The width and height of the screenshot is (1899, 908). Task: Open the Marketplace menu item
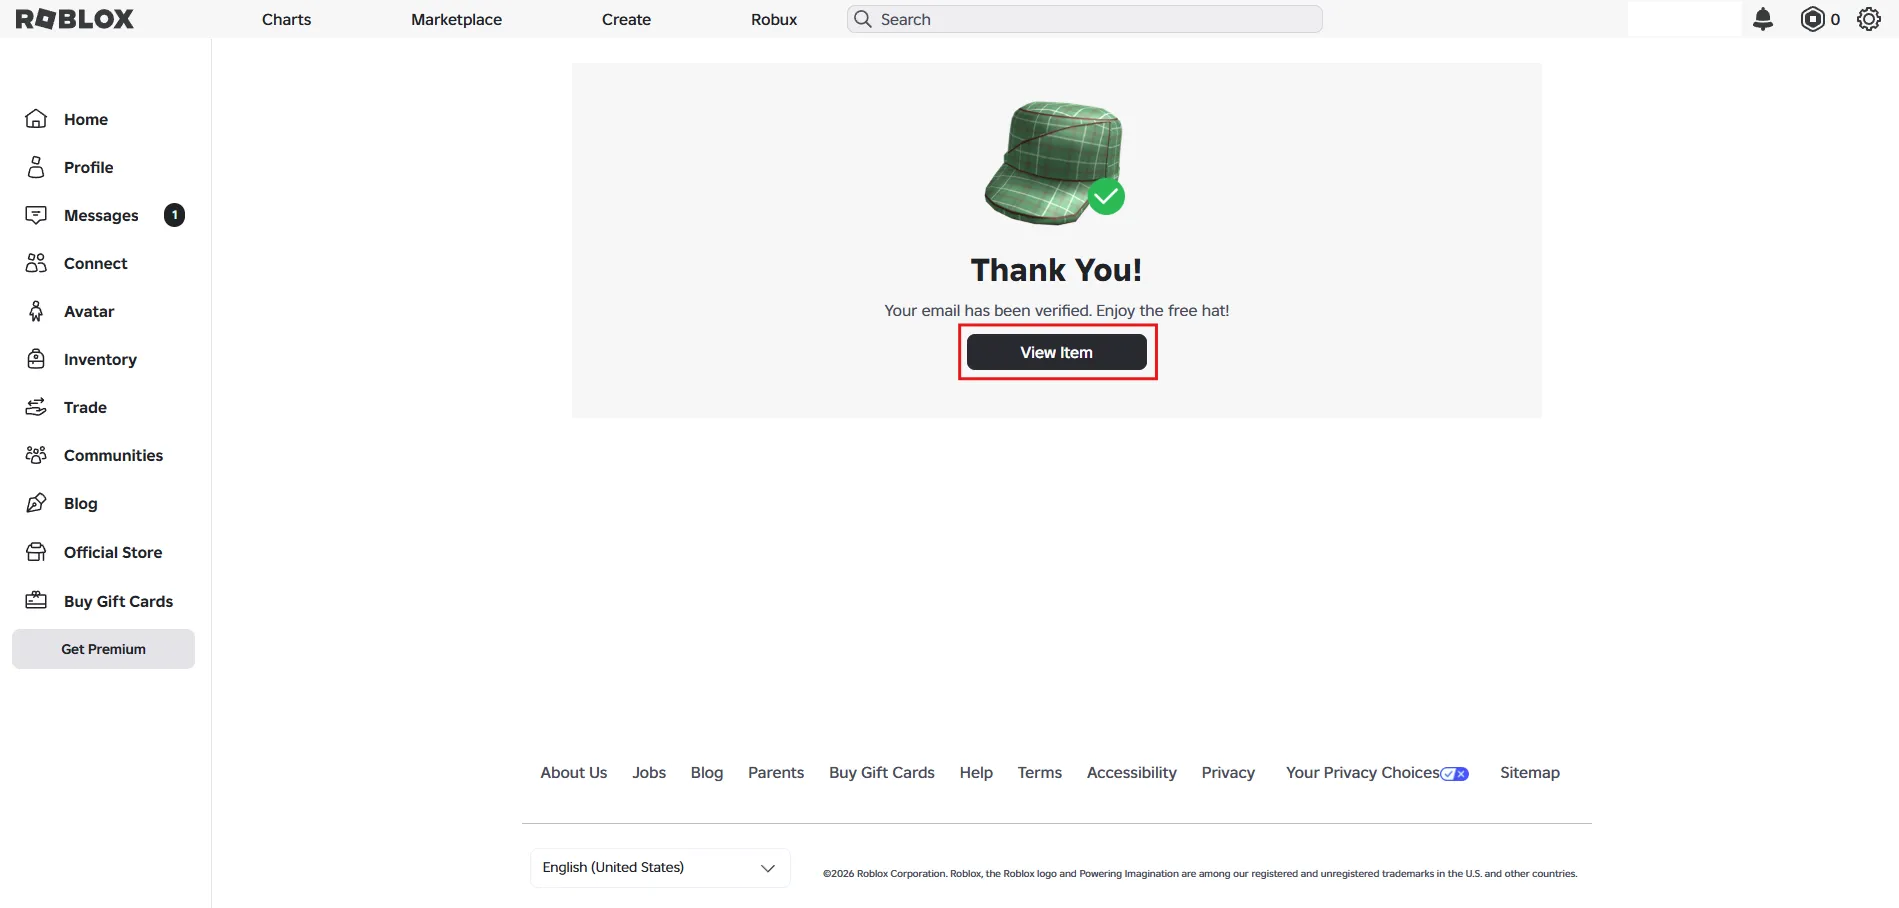[x=457, y=19]
